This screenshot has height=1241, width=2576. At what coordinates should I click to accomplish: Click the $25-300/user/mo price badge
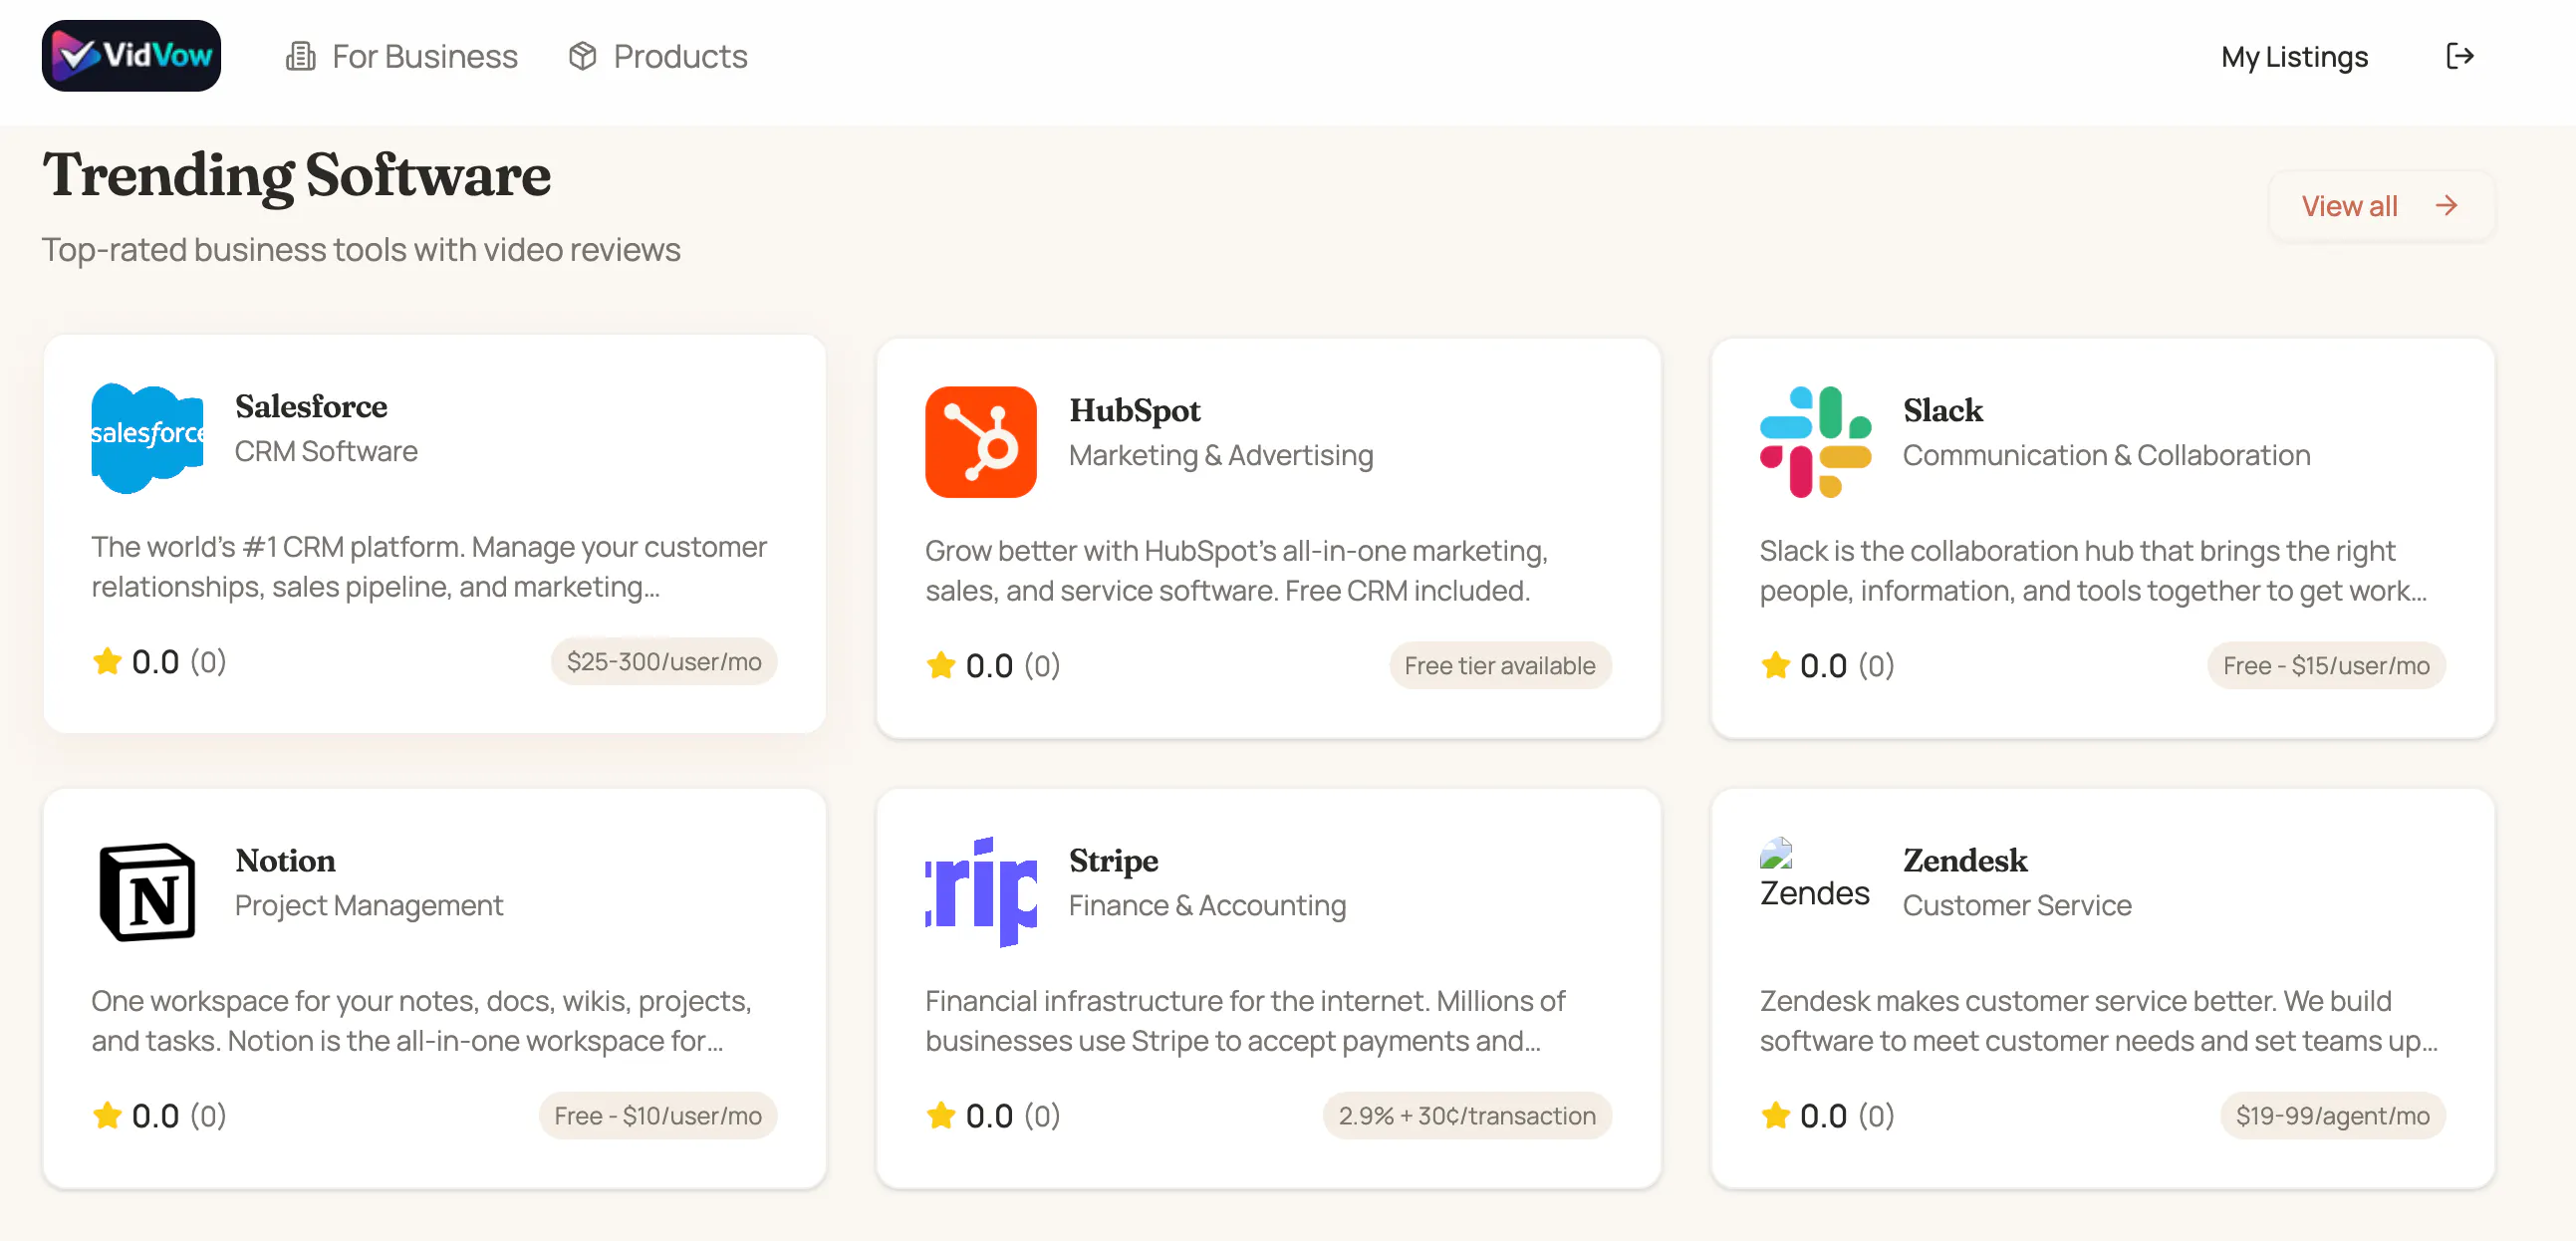(x=664, y=661)
